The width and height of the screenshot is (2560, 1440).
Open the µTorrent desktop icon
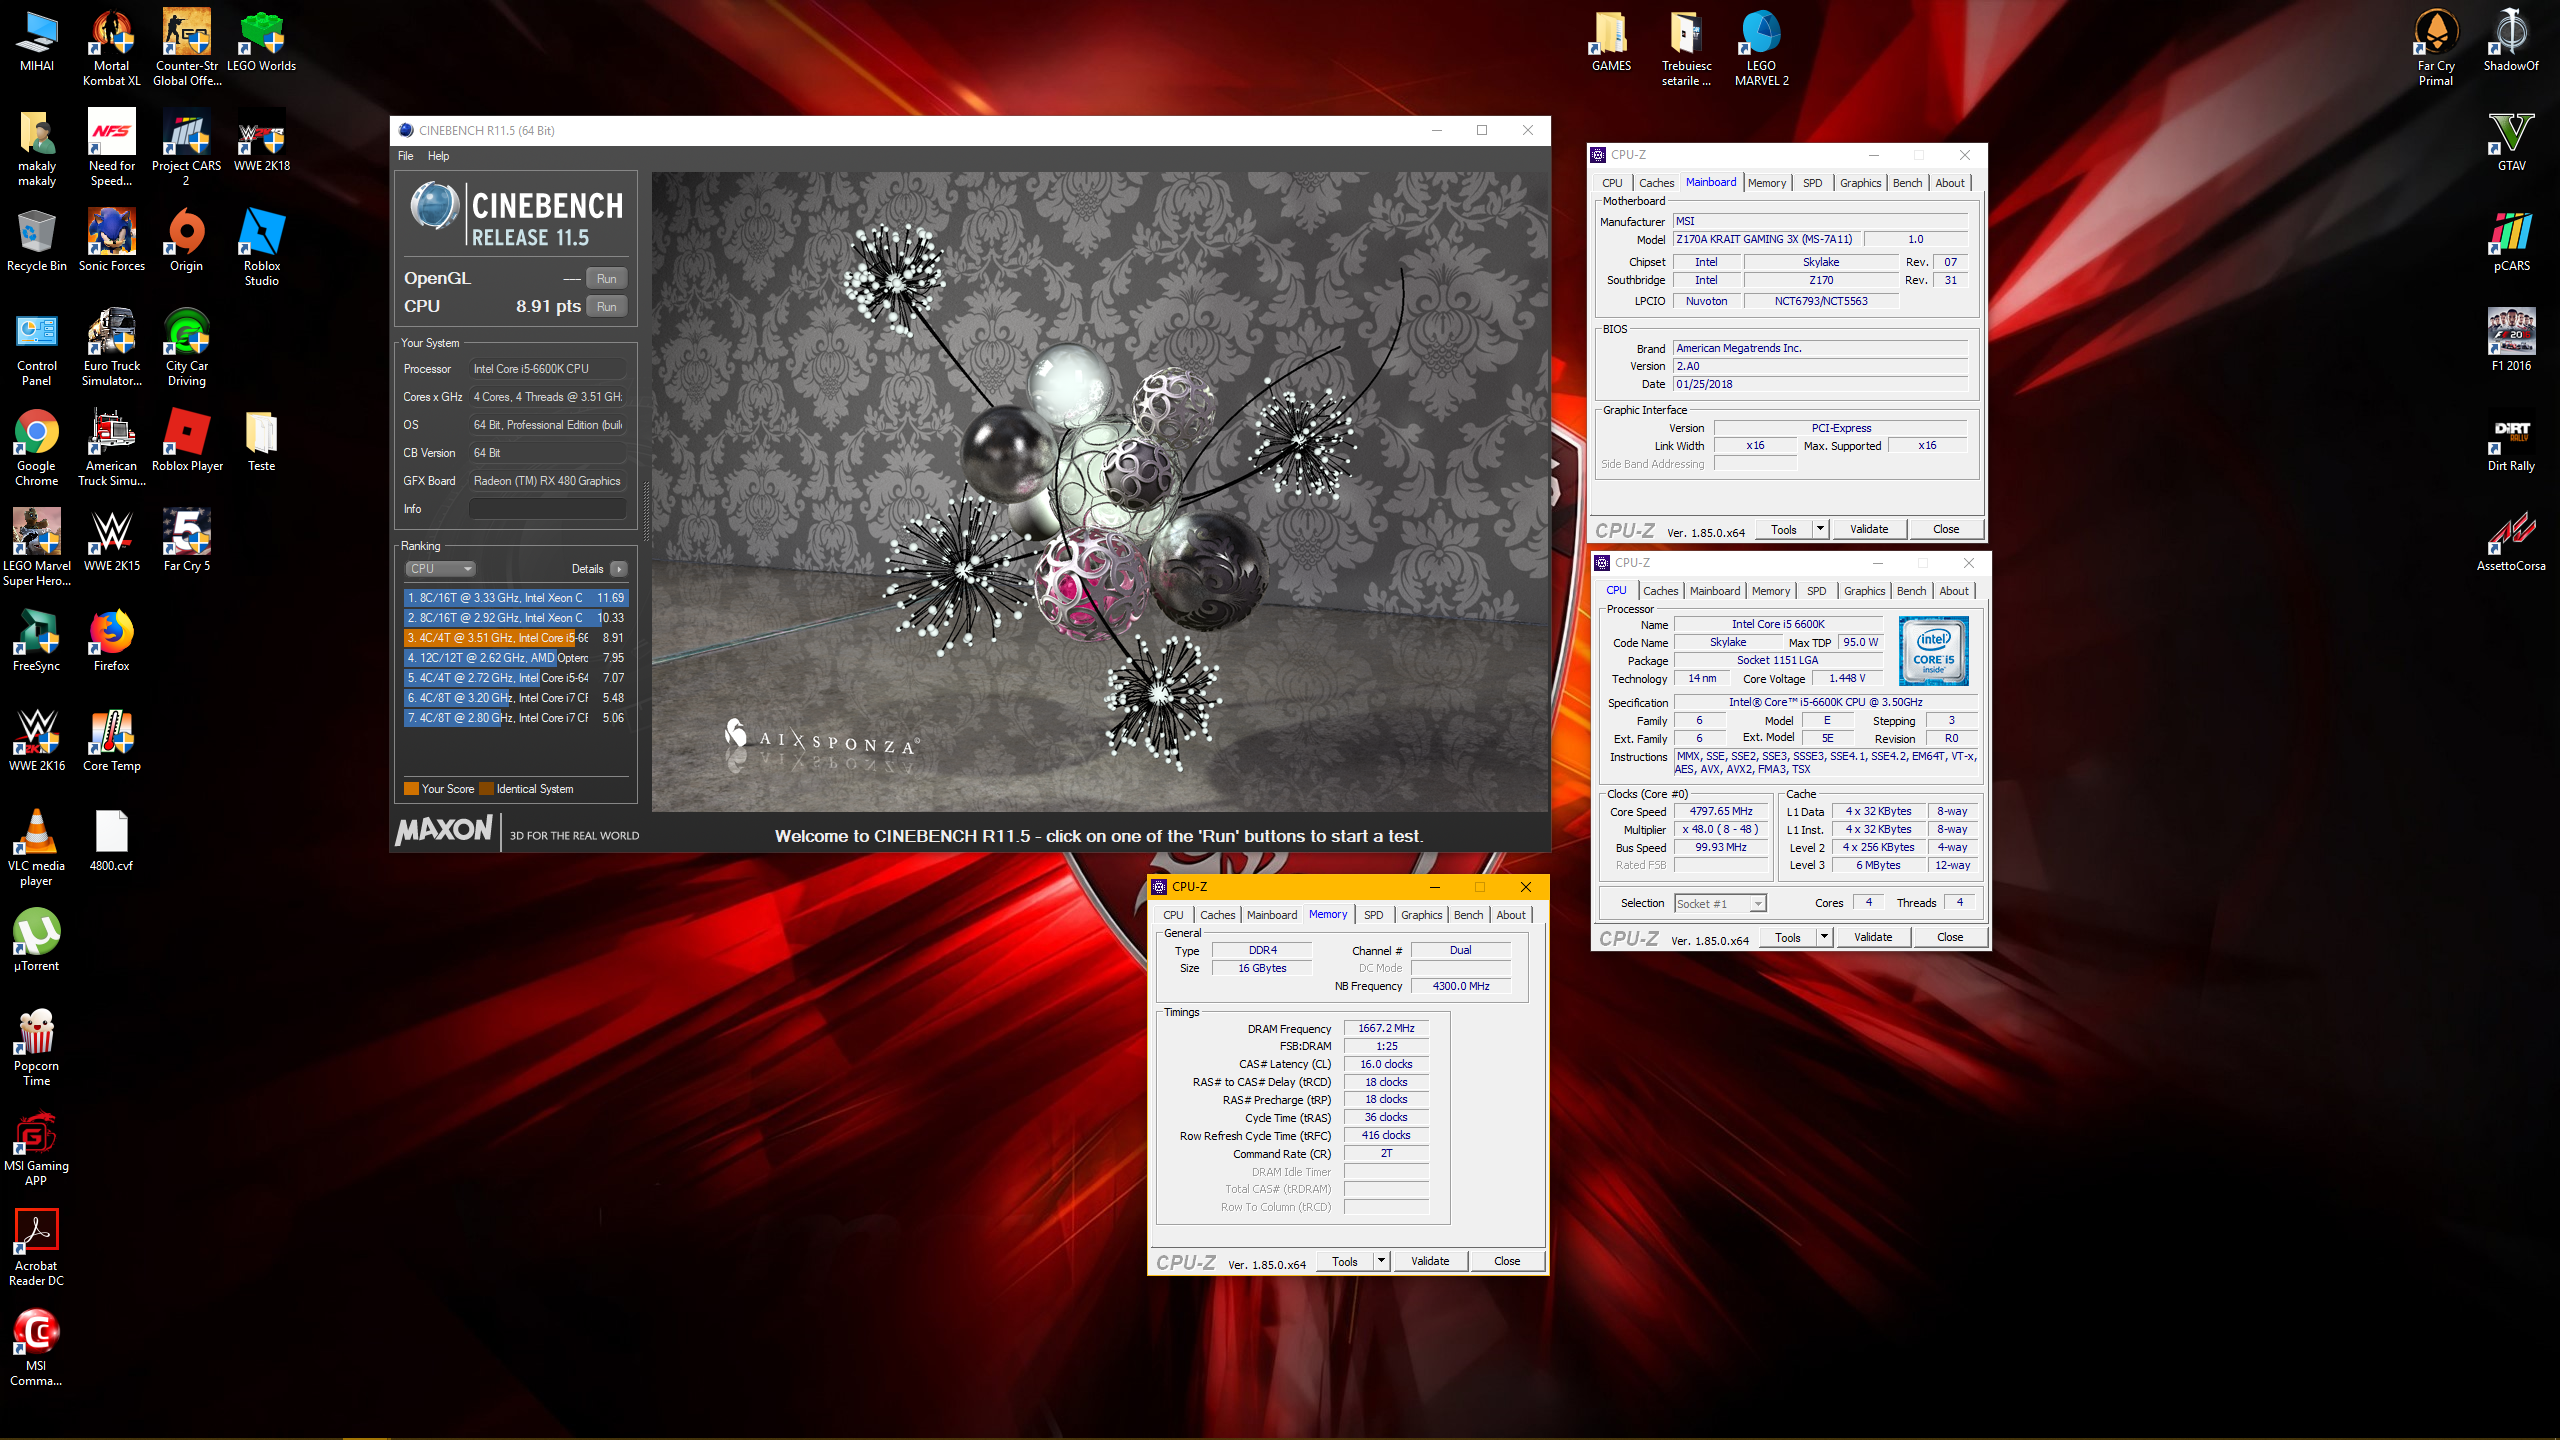(36, 940)
